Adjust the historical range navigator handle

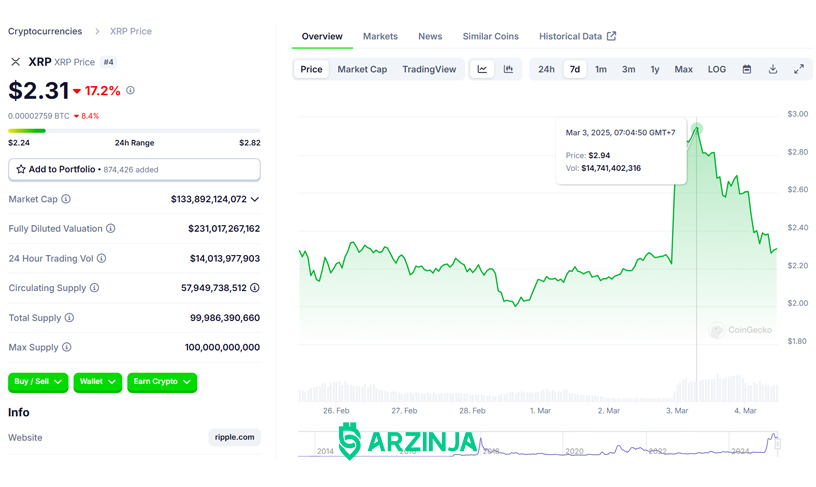point(777,444)
